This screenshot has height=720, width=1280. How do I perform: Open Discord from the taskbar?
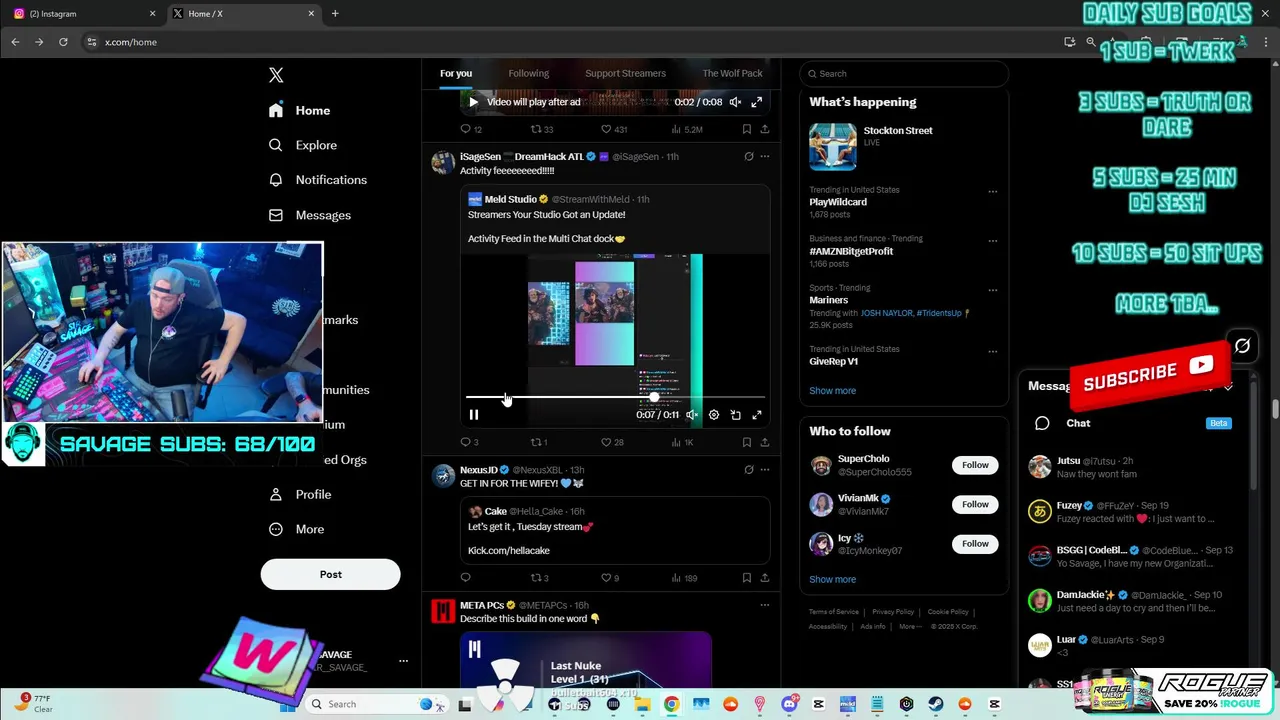tap(789, 704)
